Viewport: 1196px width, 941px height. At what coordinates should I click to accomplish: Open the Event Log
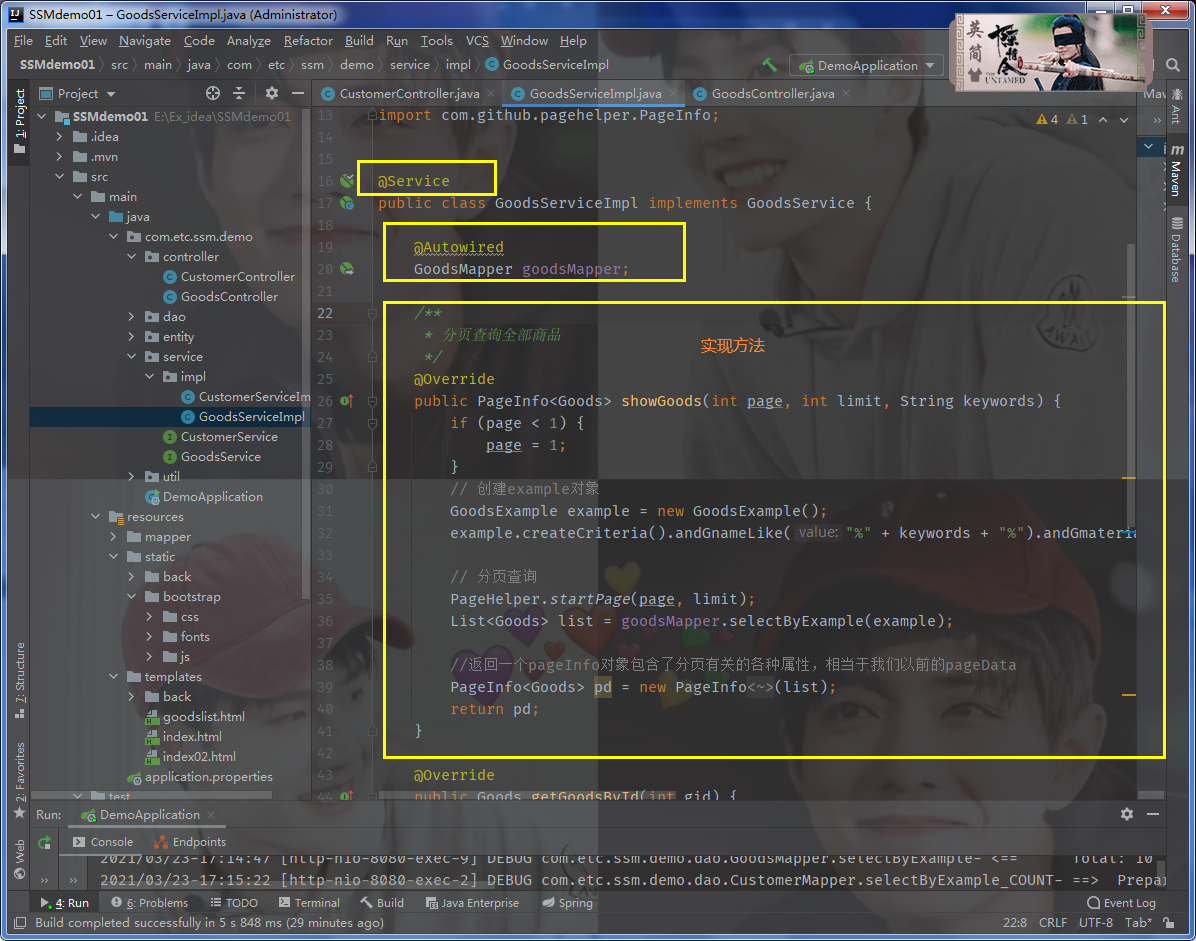click(1121, 903)
